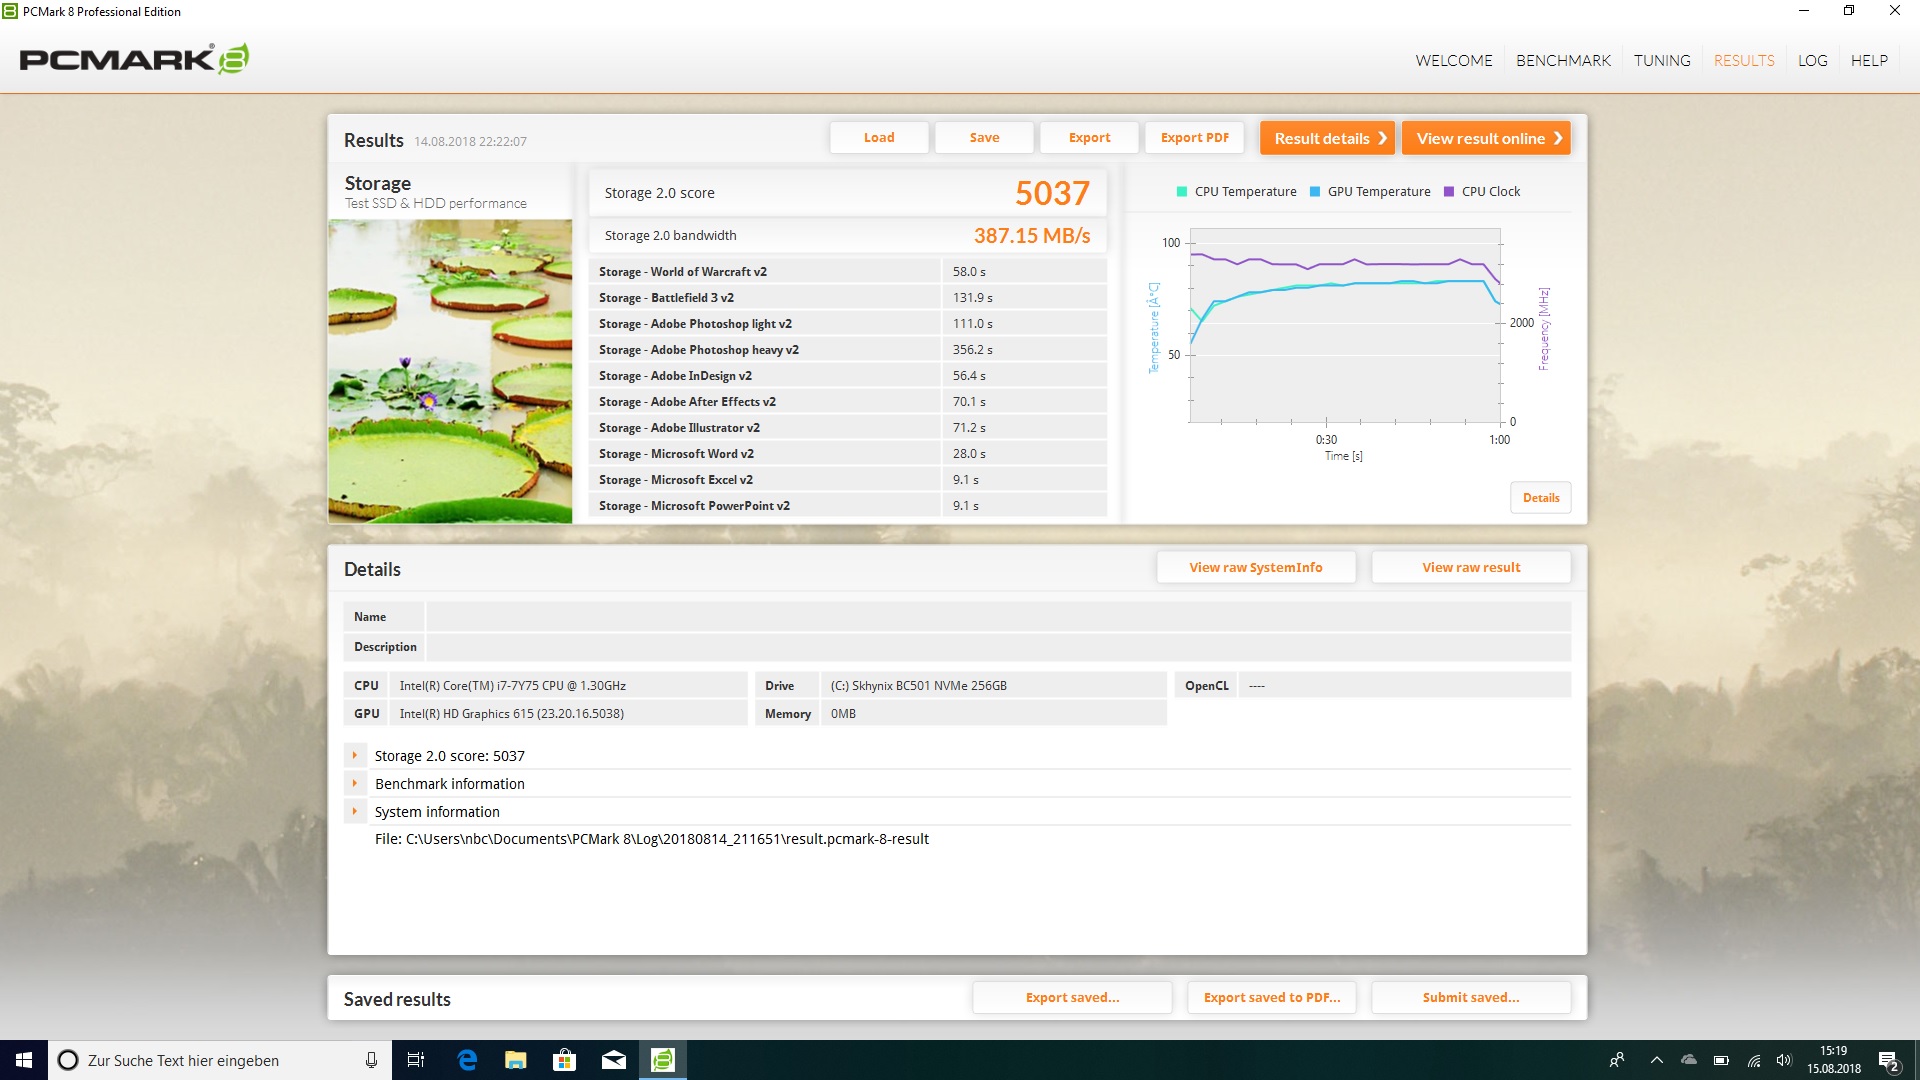Open Microsoft Store taskbar icon

point(565,1060)
